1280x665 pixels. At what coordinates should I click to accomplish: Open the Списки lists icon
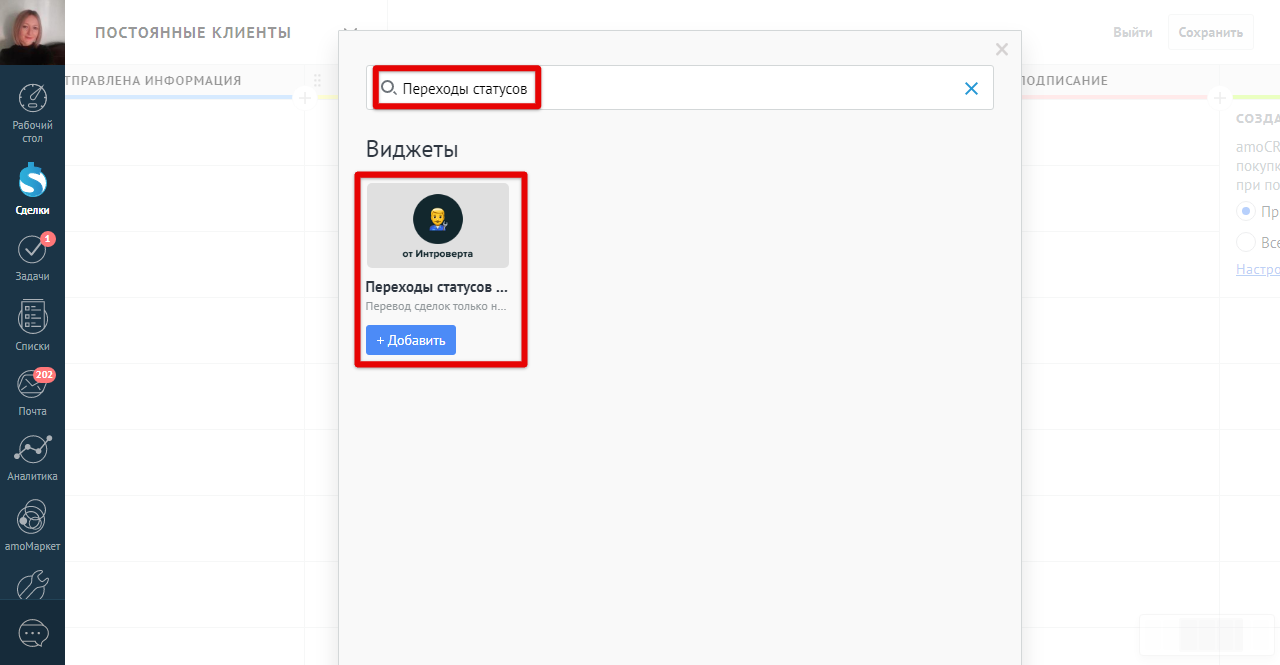32,325
